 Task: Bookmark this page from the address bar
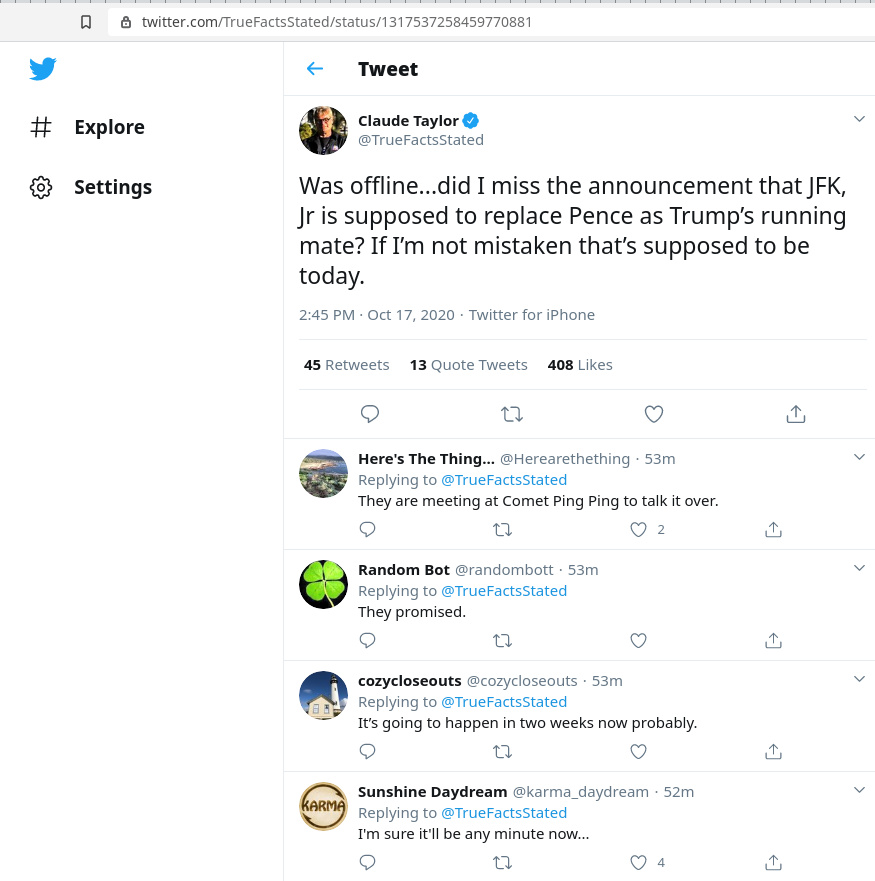coord(86,22)
